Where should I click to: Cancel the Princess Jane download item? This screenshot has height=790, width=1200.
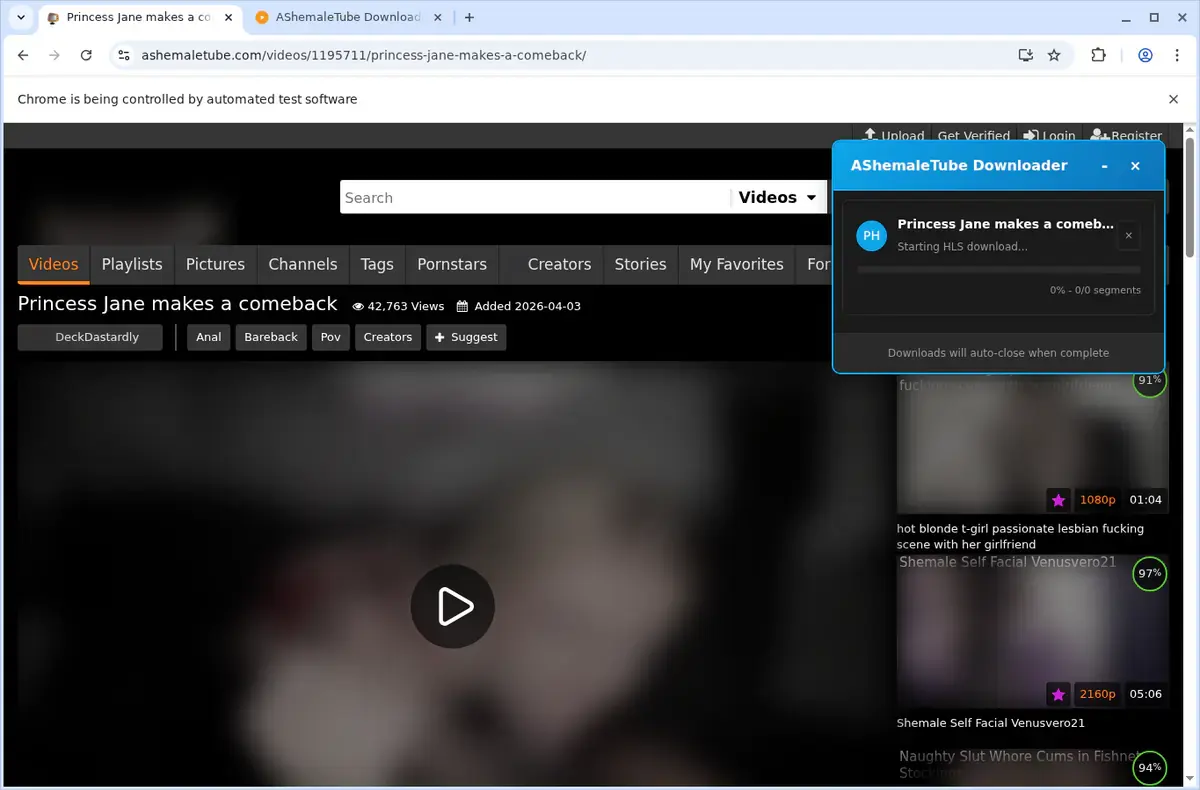pos(1128,236)
